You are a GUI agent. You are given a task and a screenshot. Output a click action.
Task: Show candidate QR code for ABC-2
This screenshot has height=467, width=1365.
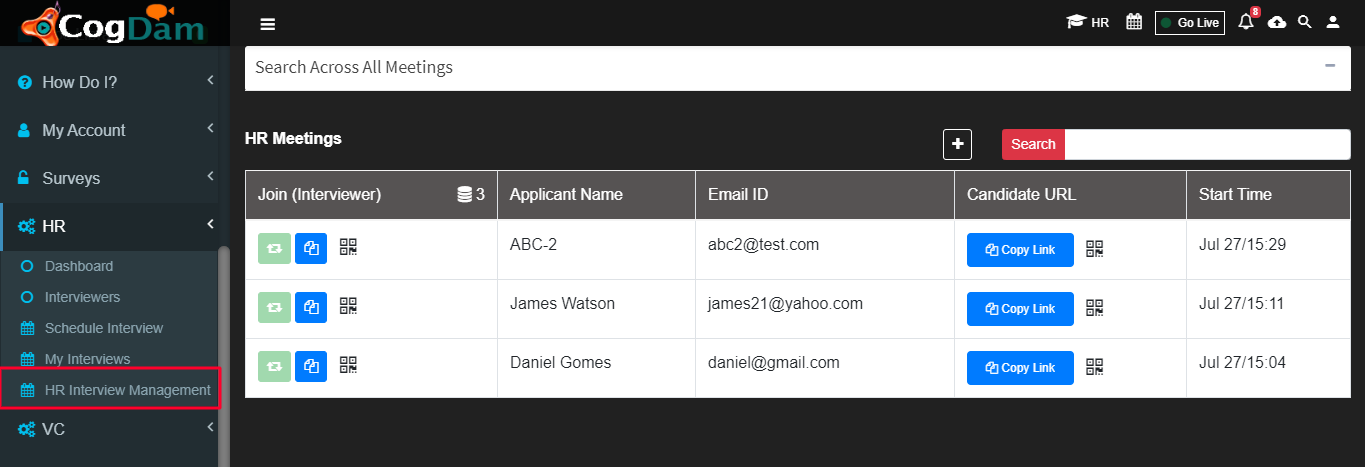click(1095, 249)
